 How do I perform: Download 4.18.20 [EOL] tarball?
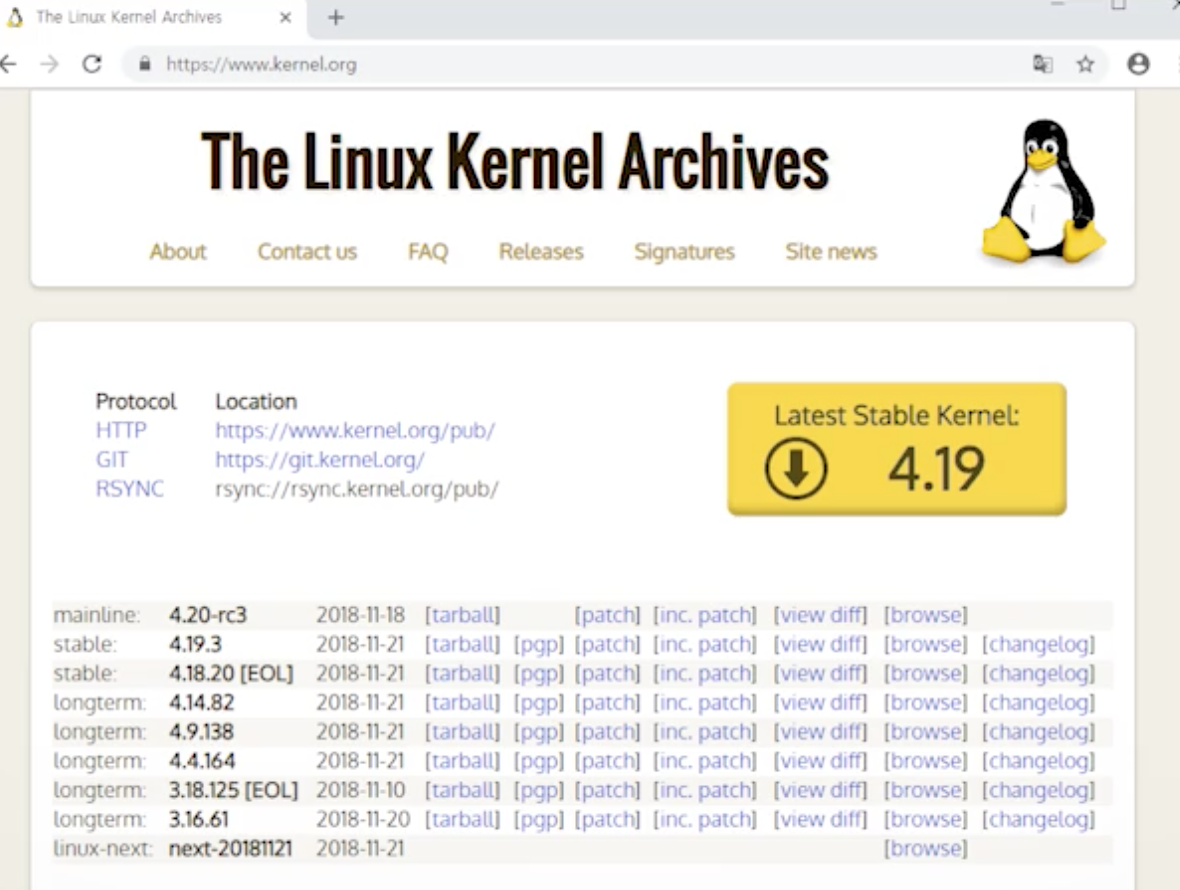(462, 673)
